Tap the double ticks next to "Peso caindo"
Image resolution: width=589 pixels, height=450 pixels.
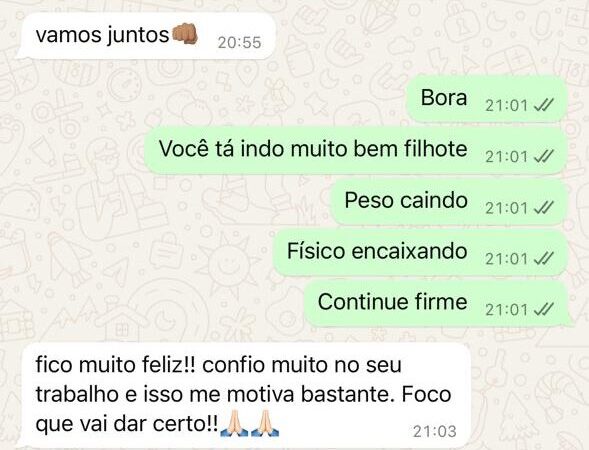point(544,207)
